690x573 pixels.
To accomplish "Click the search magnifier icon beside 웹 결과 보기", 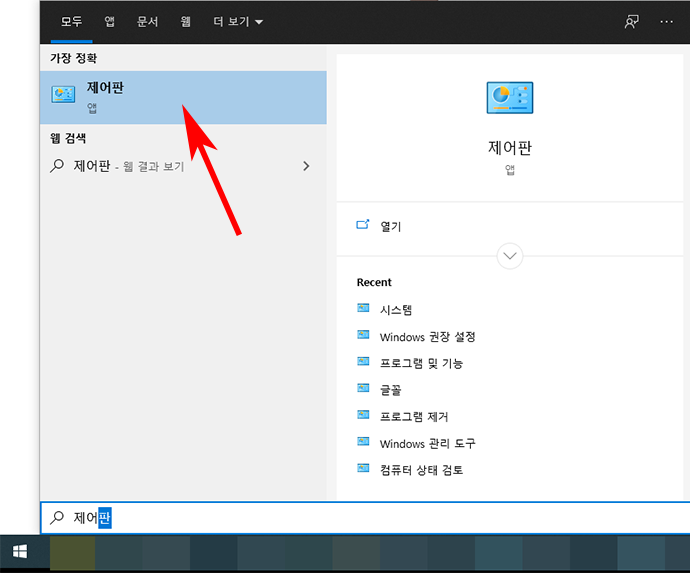I will pos(57,166).
